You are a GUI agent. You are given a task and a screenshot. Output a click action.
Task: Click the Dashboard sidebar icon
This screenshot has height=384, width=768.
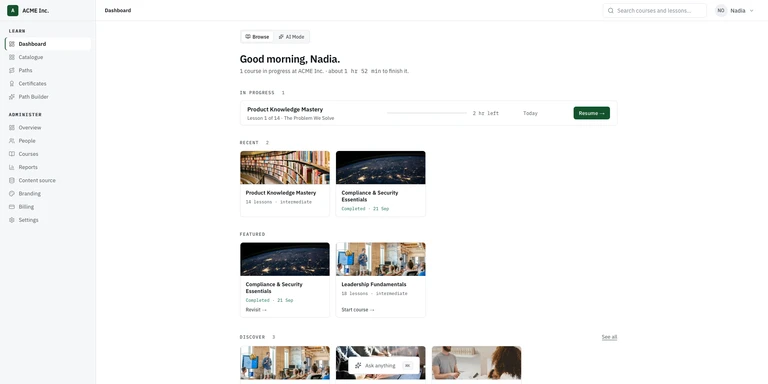click(12, 44)
